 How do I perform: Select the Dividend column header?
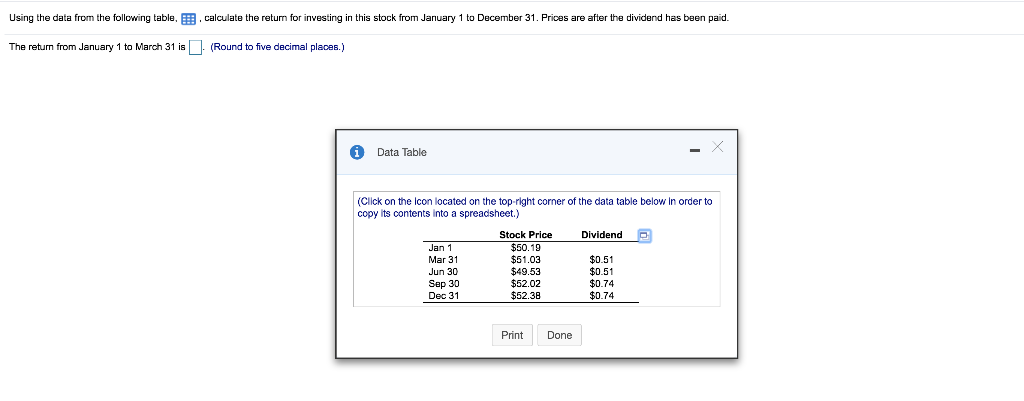pyautogui.click(x=601, y=235)
